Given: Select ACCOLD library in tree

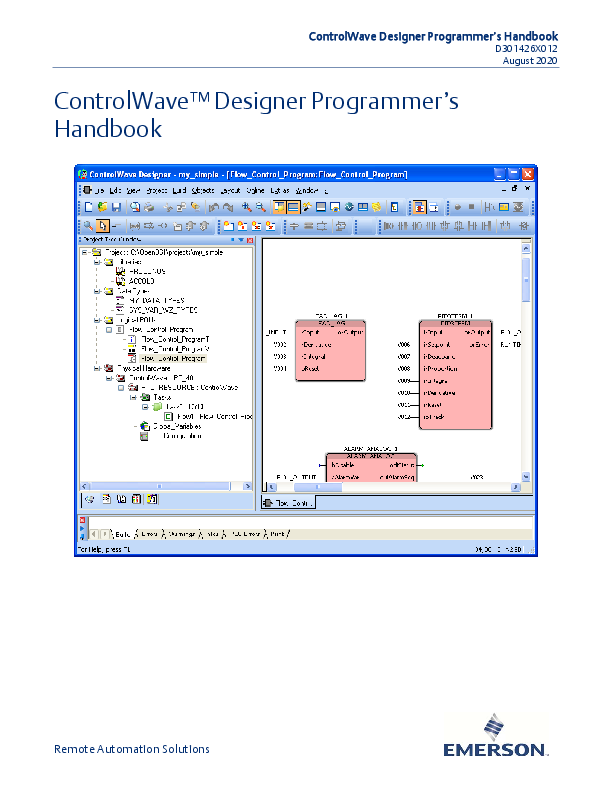Looking at the screenshot, I should point(141,281).
